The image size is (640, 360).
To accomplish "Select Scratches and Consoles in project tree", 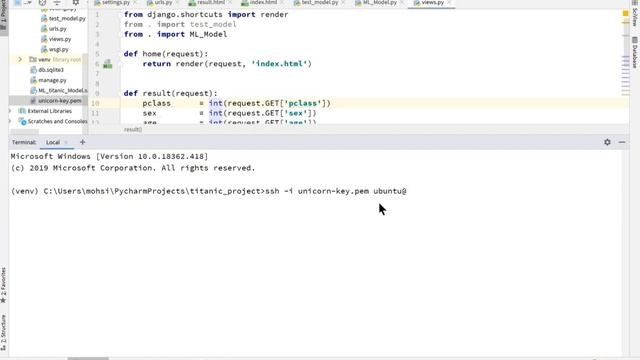I will click(x=57, y=121).
